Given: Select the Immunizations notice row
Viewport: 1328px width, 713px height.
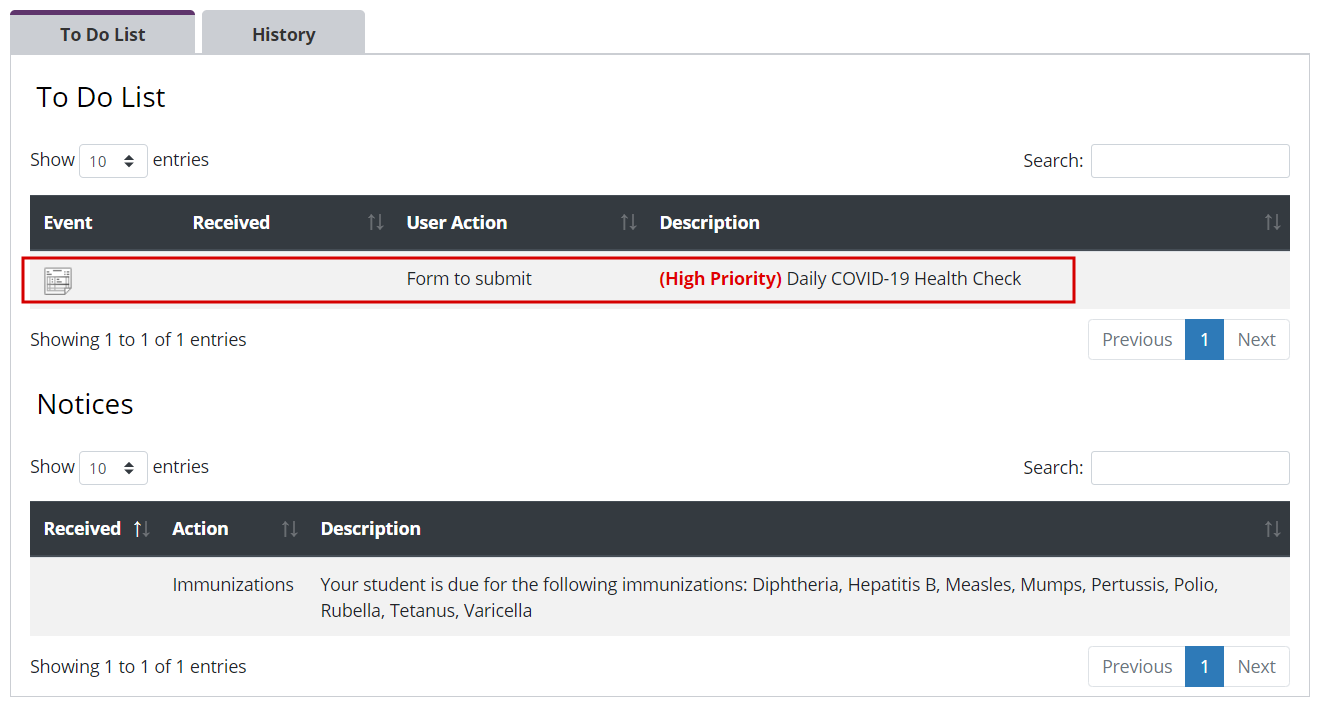Looking at the screenshot, I should pyautogui.click(x=660, y=597).
